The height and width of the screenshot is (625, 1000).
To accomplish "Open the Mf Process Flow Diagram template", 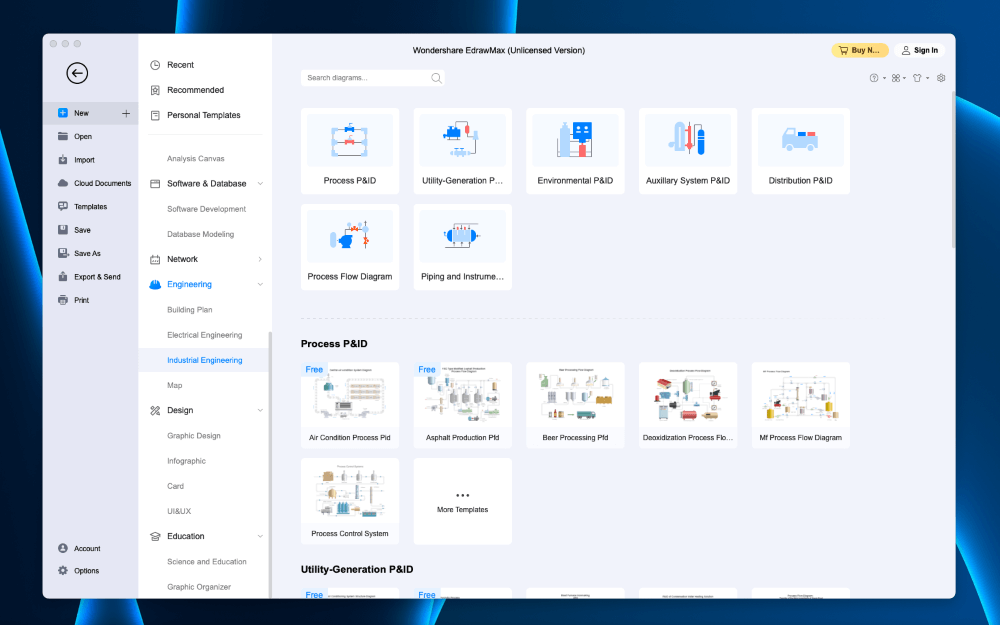I will [x=800, y=405].
